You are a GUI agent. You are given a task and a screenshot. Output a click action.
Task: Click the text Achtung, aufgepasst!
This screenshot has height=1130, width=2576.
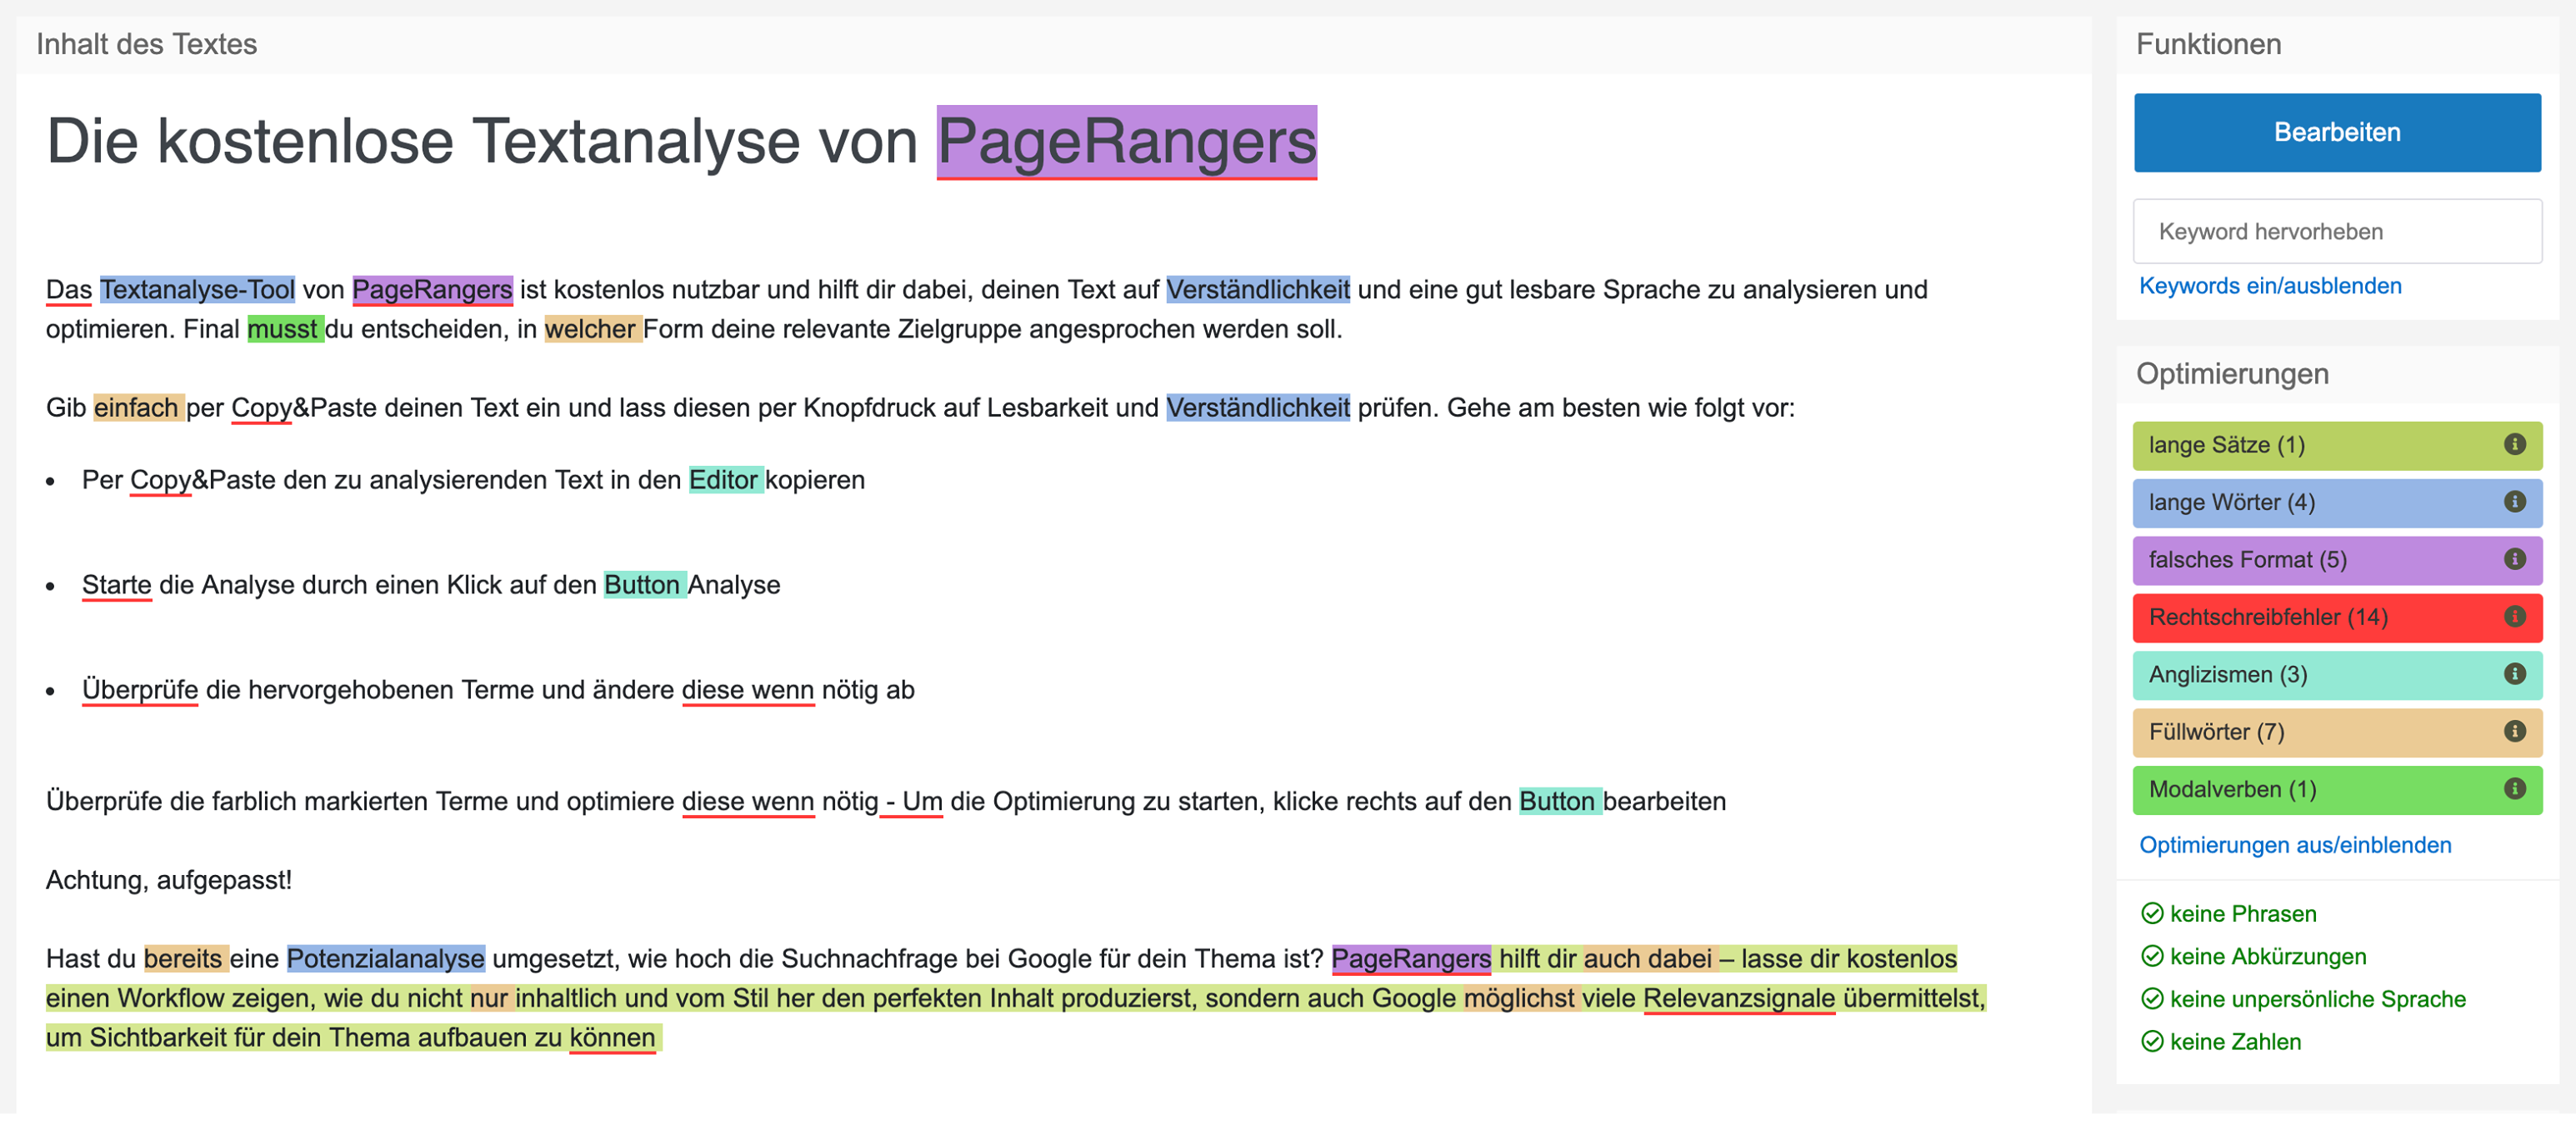click(169, 880)
